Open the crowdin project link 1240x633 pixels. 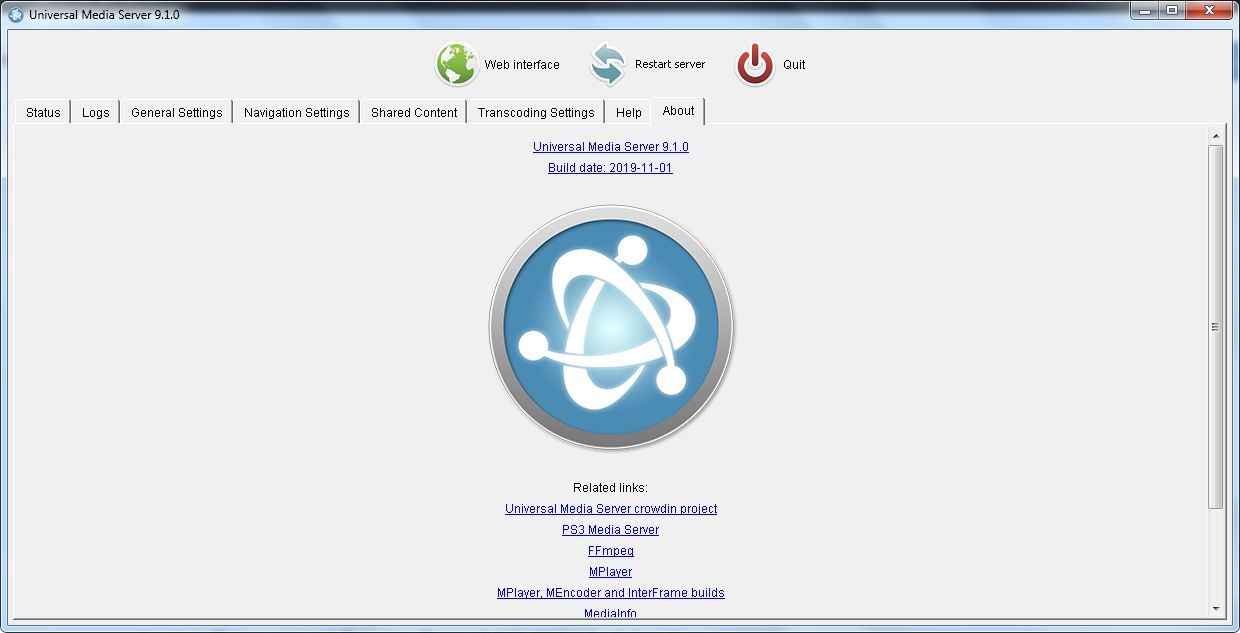611,509
